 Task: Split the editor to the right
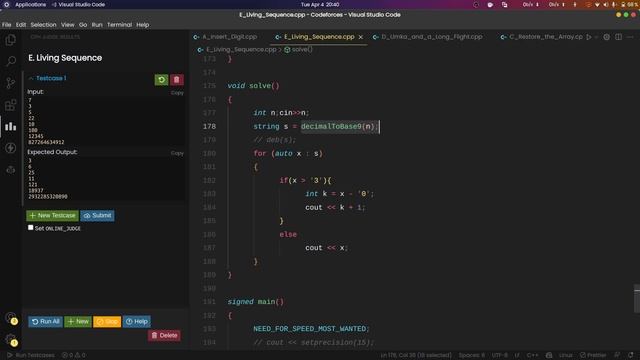click(619, 37)
